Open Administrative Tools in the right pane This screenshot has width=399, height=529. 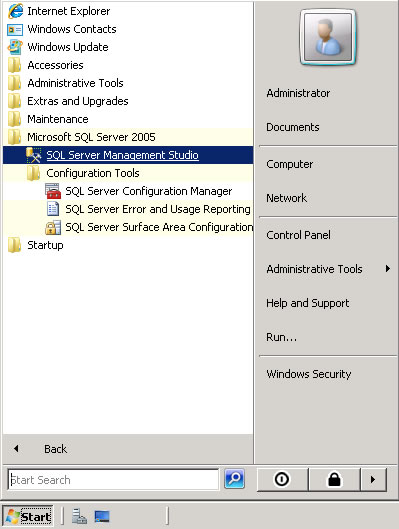tap(314, 269)
